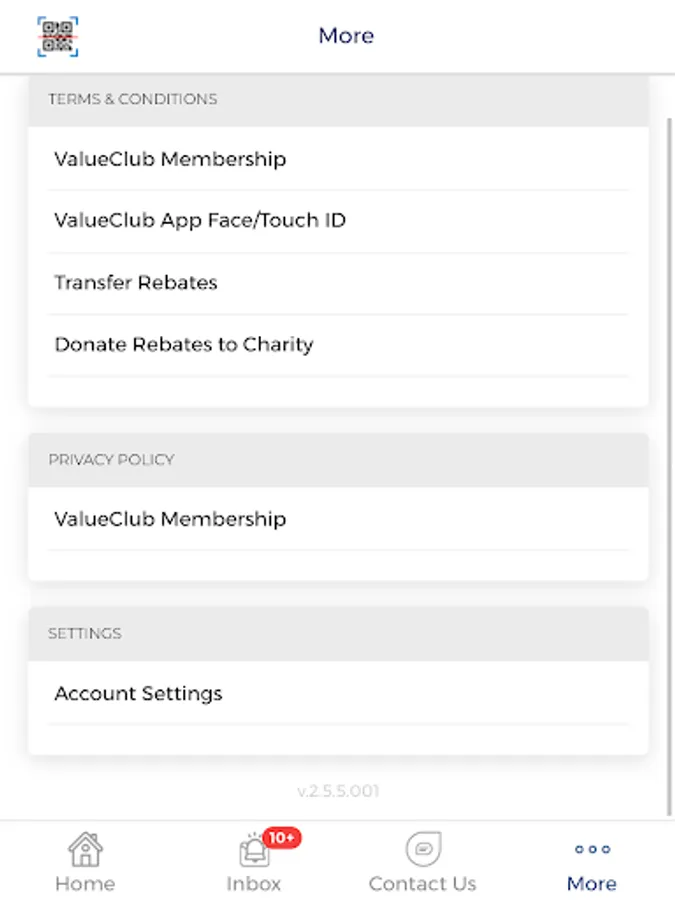Viewport: 675px width, 900px height.
Task: Switch to the Inbox tab label
Action: coord(254,884)
